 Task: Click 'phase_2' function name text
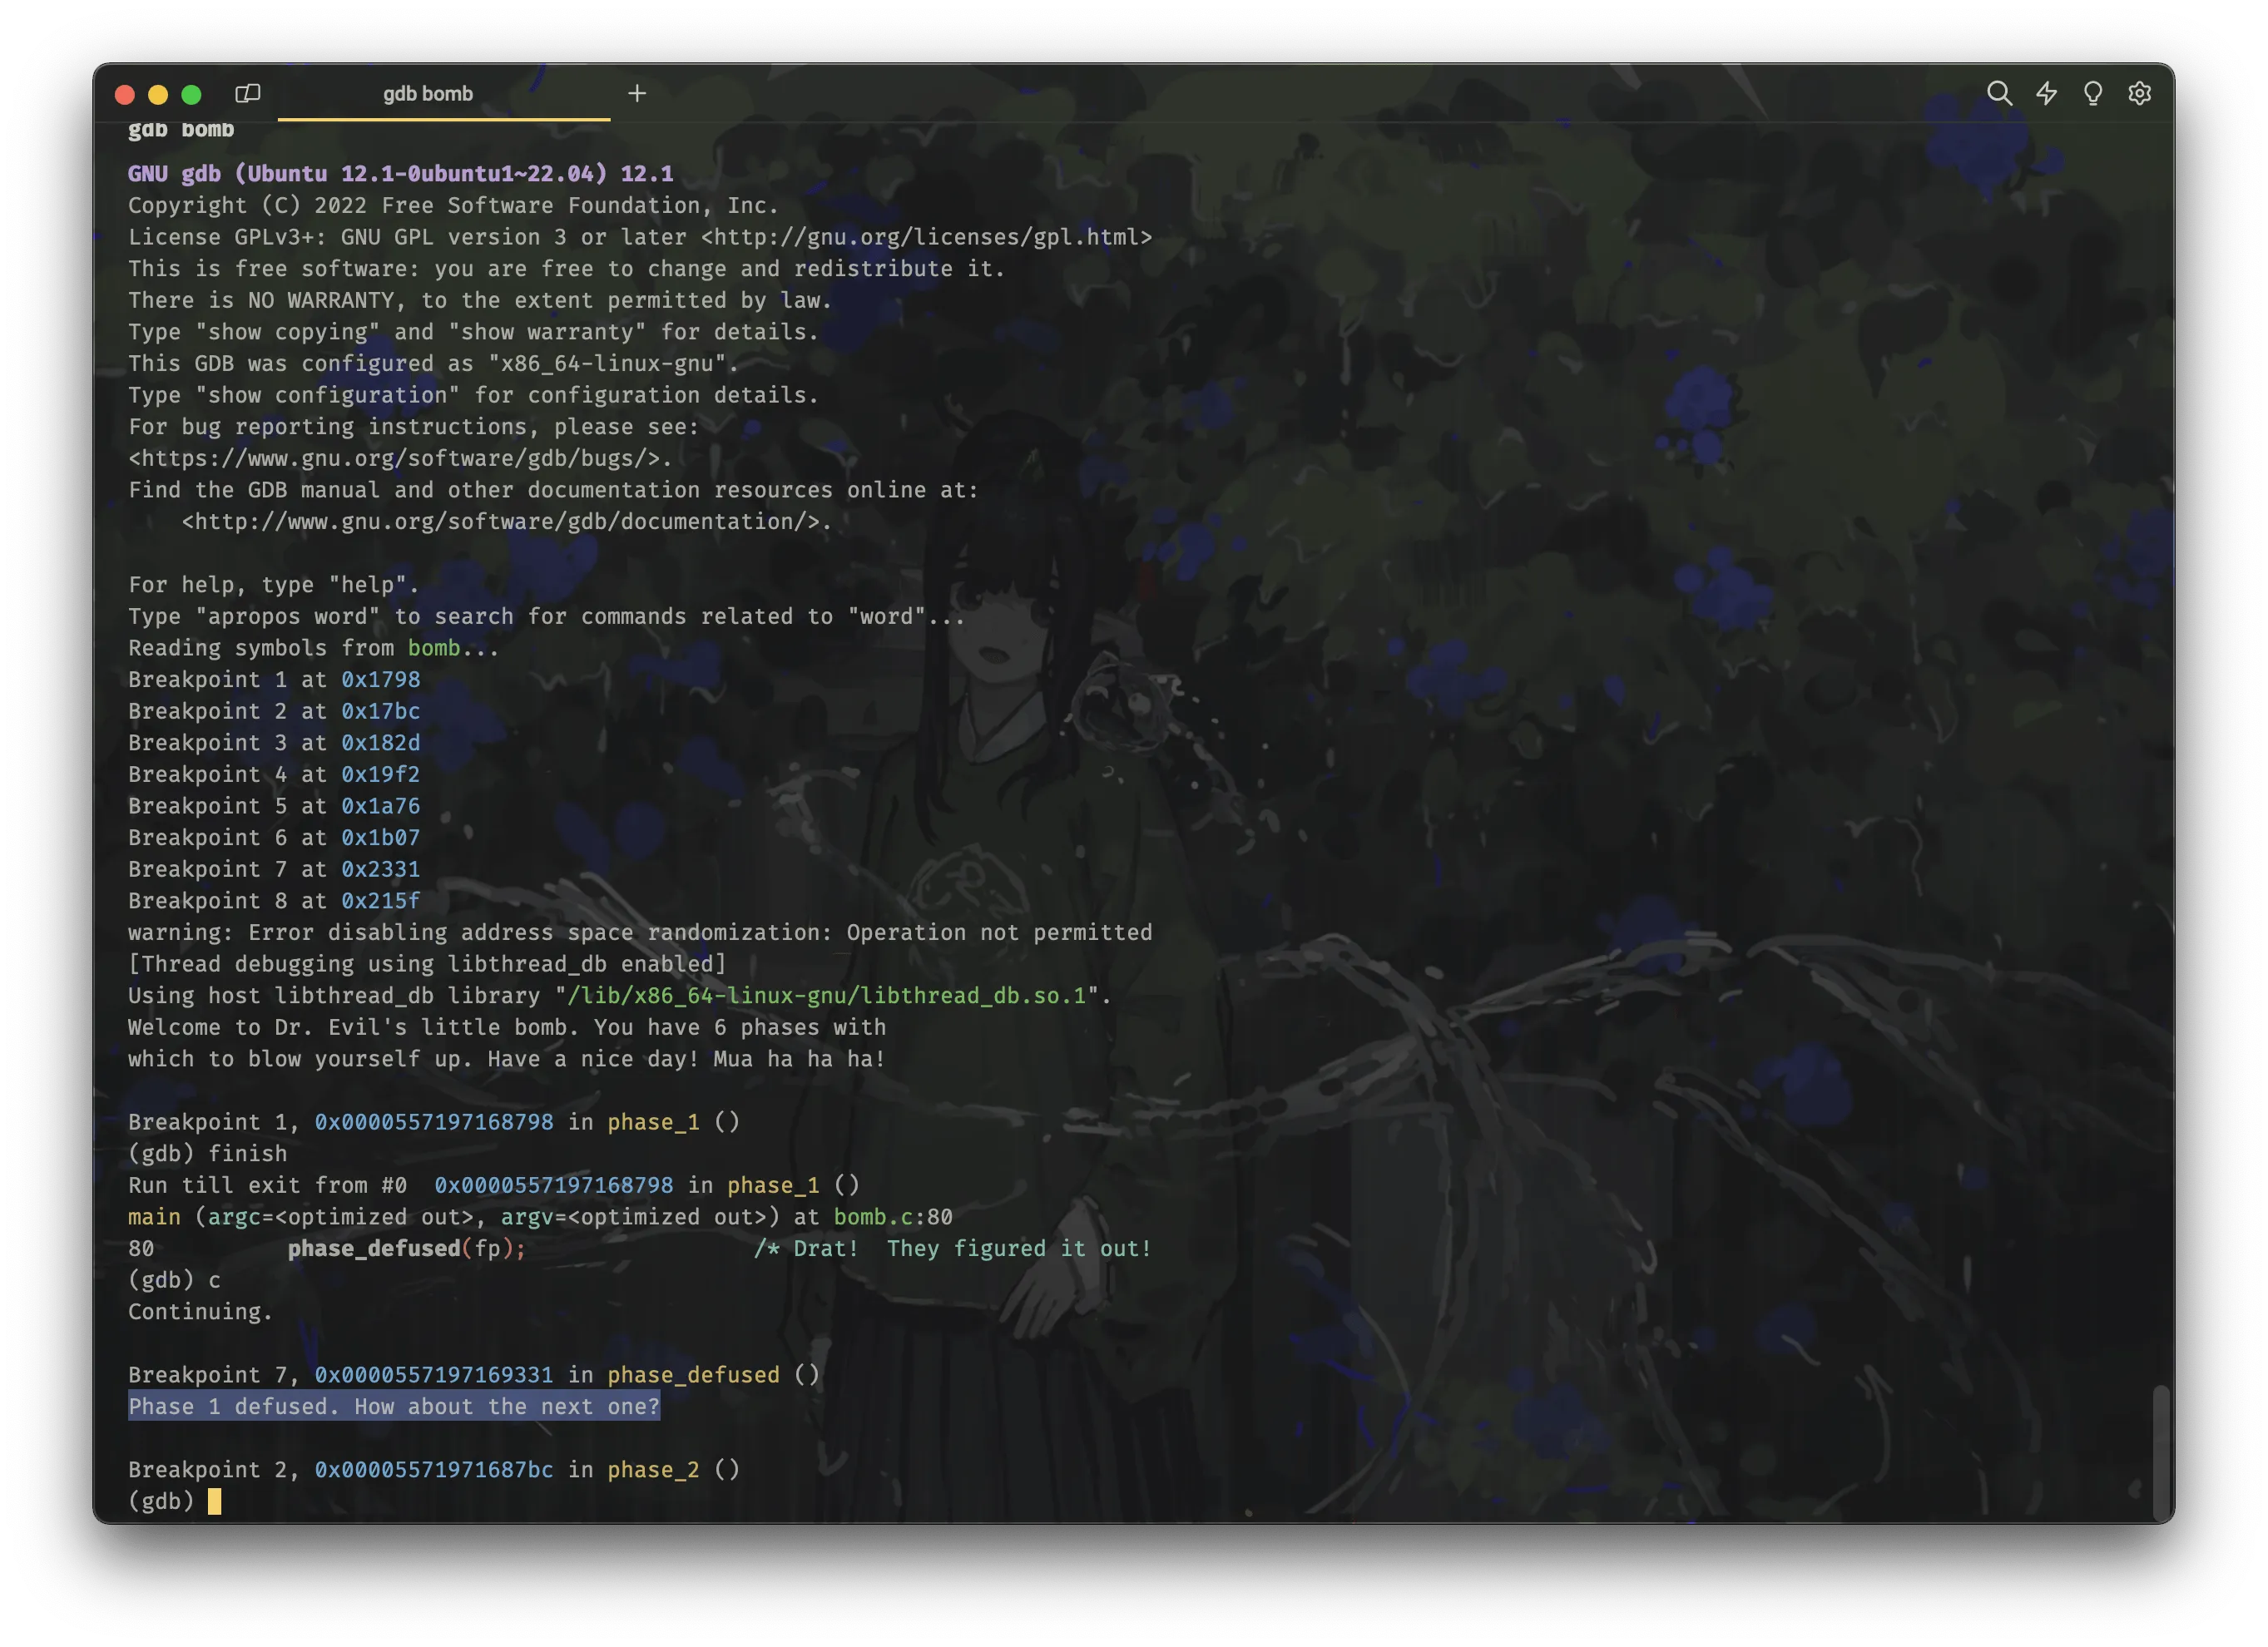(653, 1469)
